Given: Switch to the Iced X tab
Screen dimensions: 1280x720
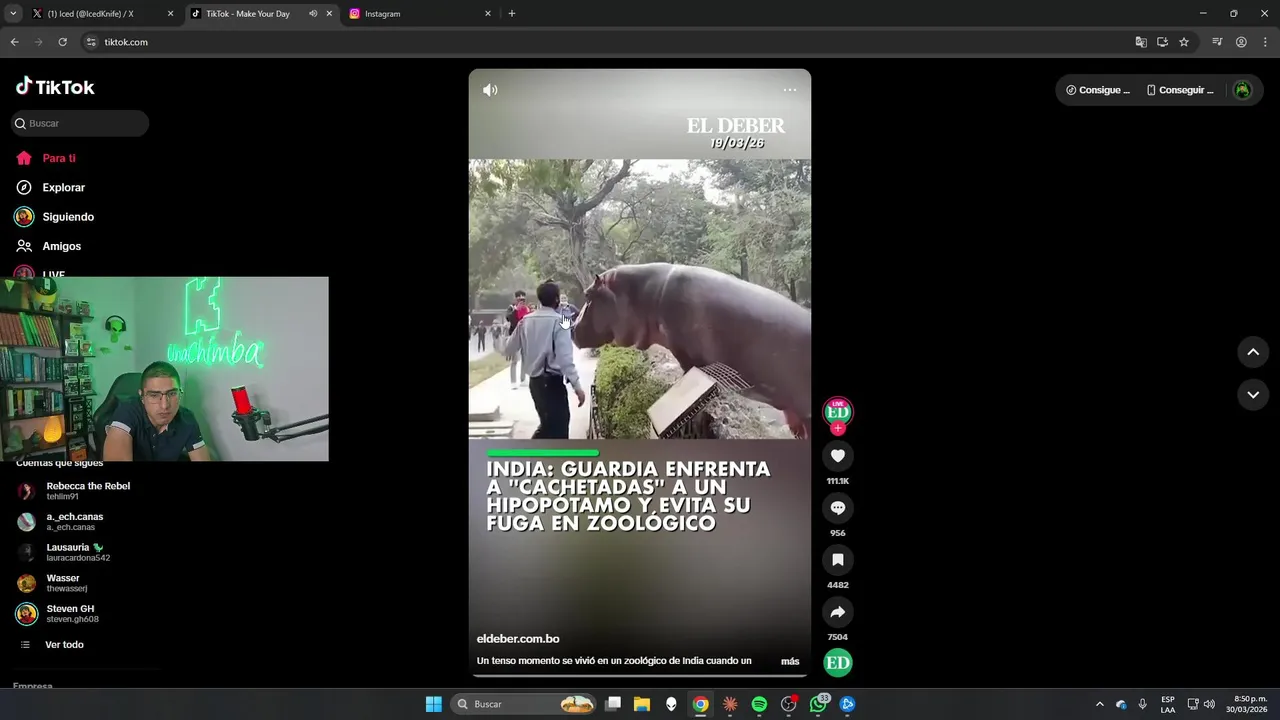Looking at the screenshot, I should (x=104, y=14).
